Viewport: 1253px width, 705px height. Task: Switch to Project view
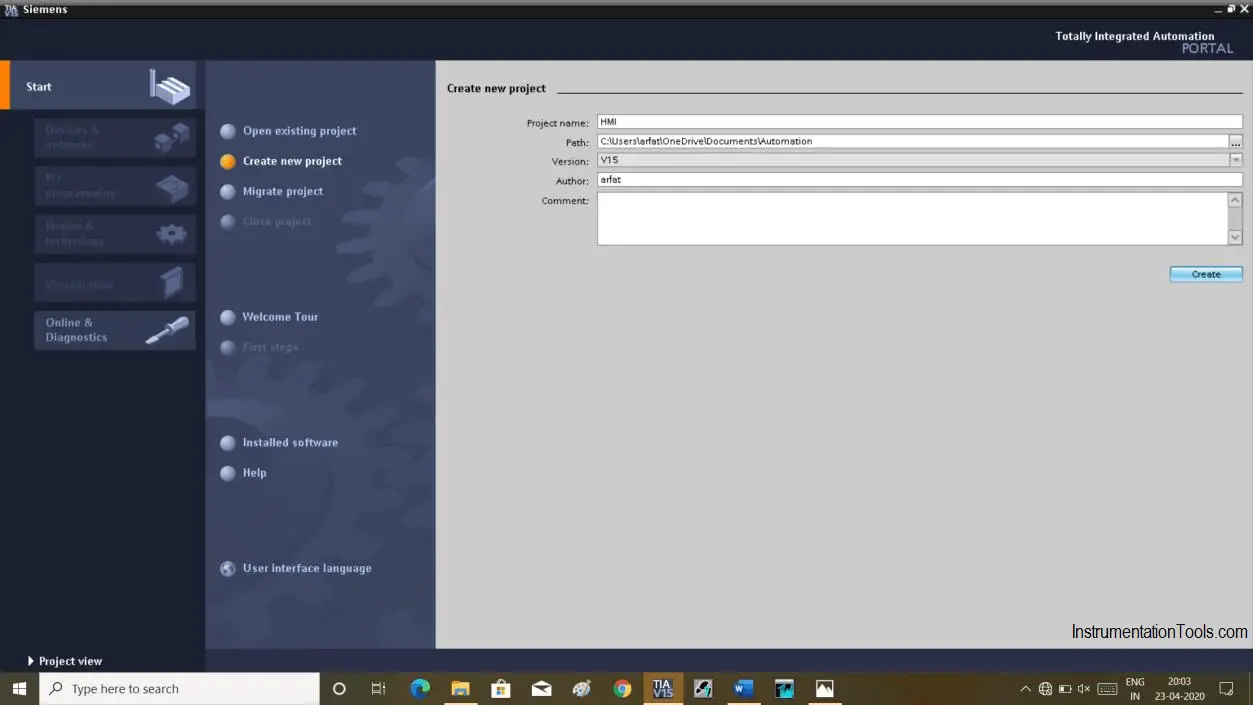coord(70,661)
